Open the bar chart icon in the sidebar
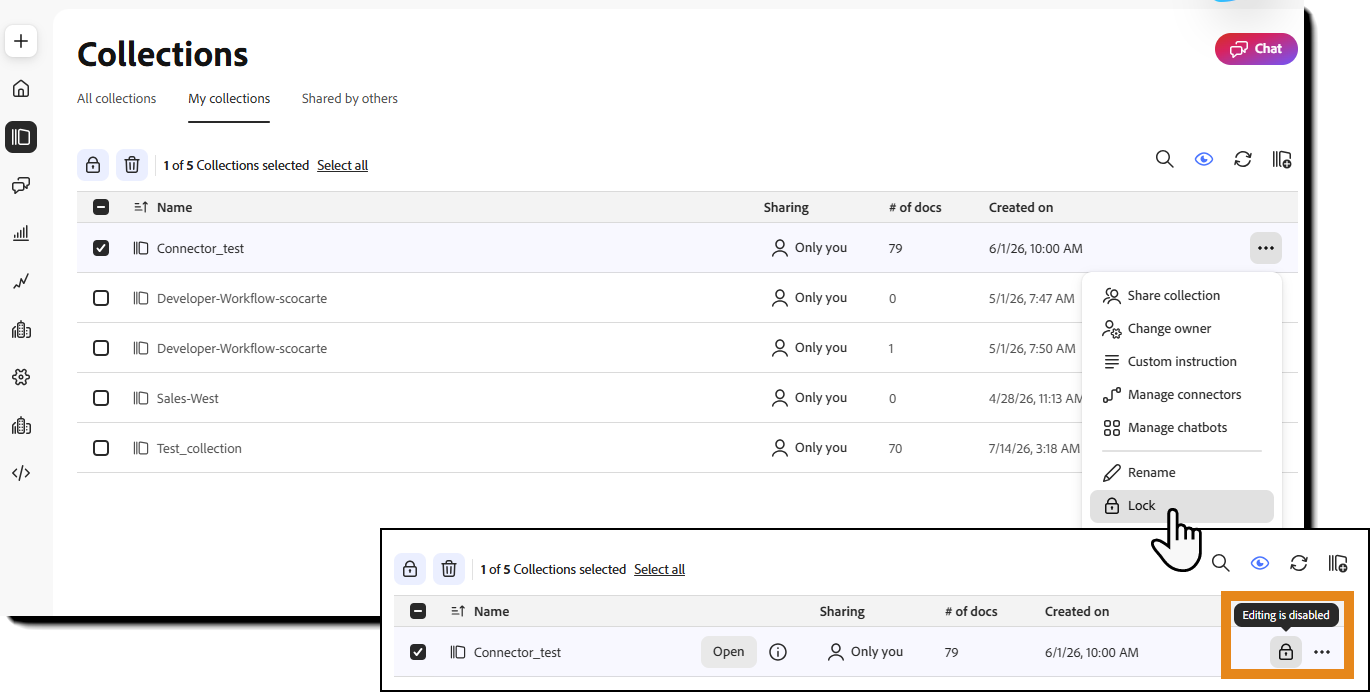 pyautogui.click(x=21, y=233)
